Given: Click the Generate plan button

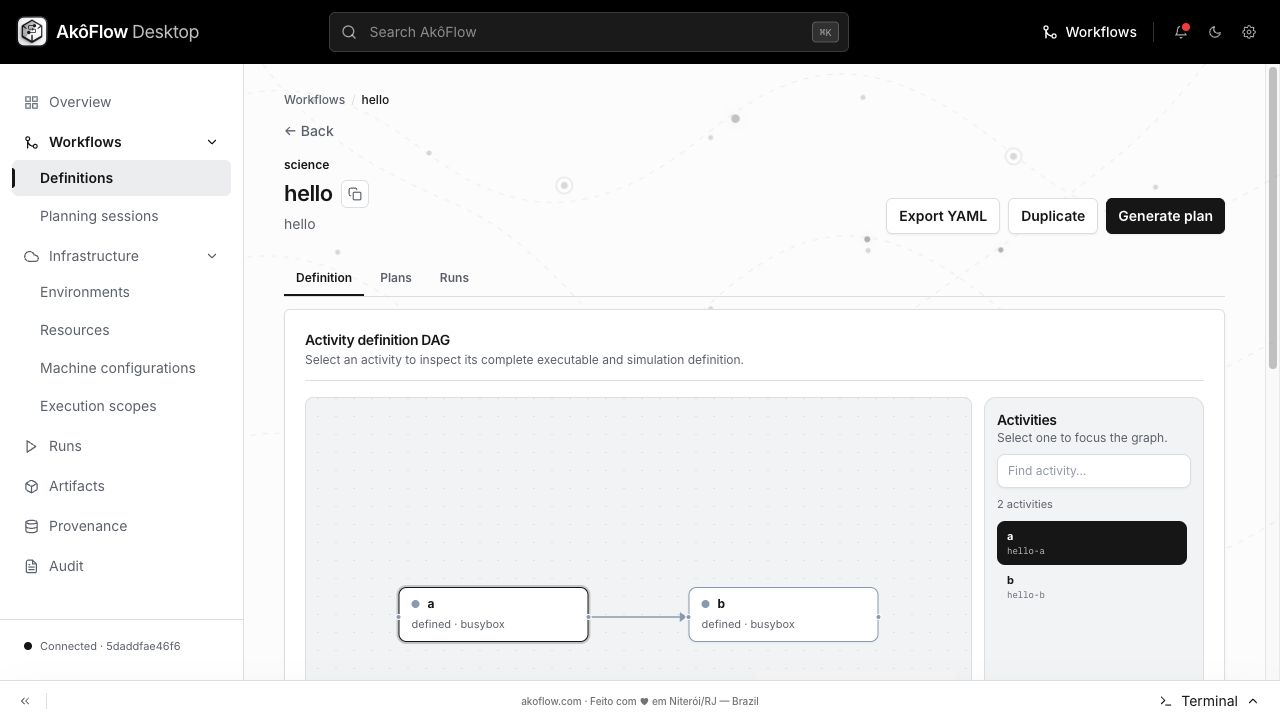Looking at the screenshot, I should click(x=1165, y=216).
